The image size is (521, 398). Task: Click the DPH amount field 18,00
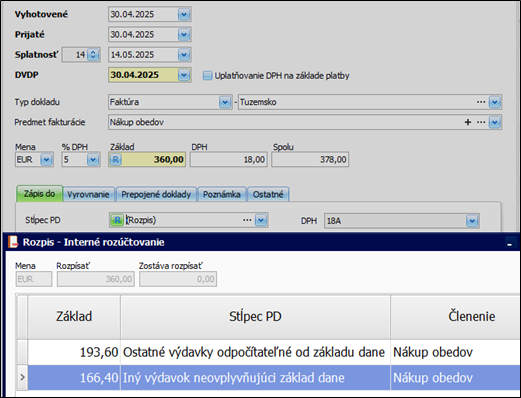click(229, 160)
